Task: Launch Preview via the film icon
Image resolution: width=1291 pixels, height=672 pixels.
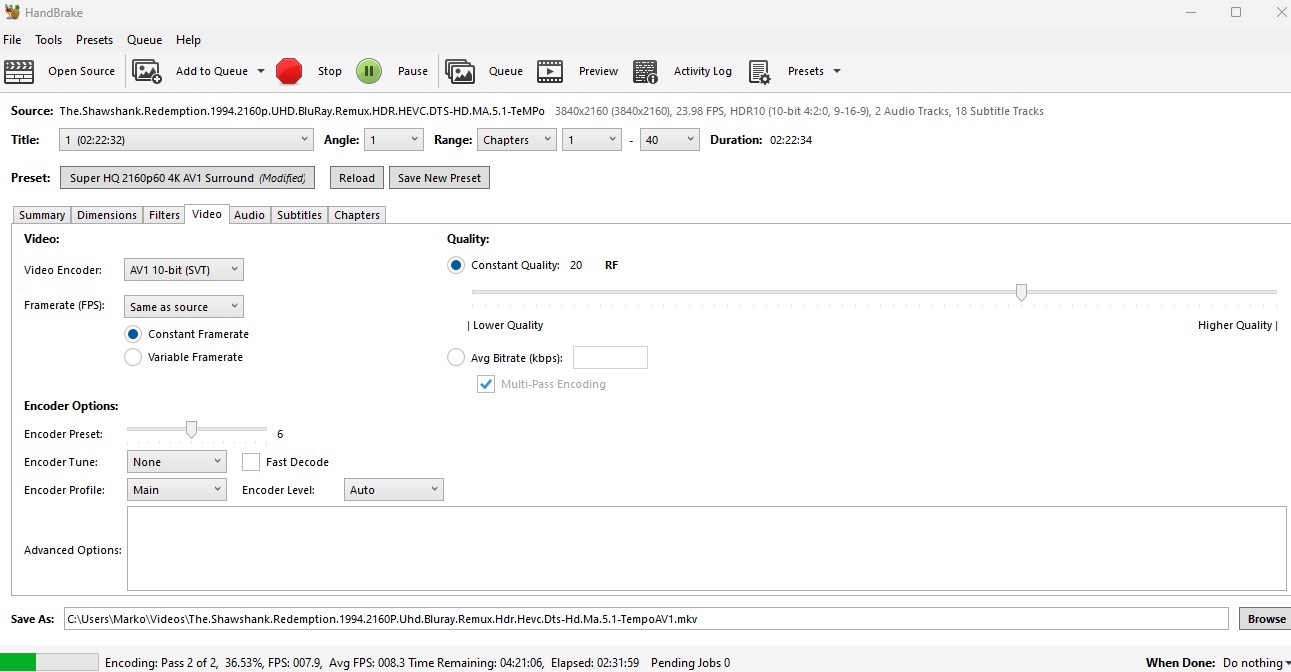Action: click(x=550, y=71)
